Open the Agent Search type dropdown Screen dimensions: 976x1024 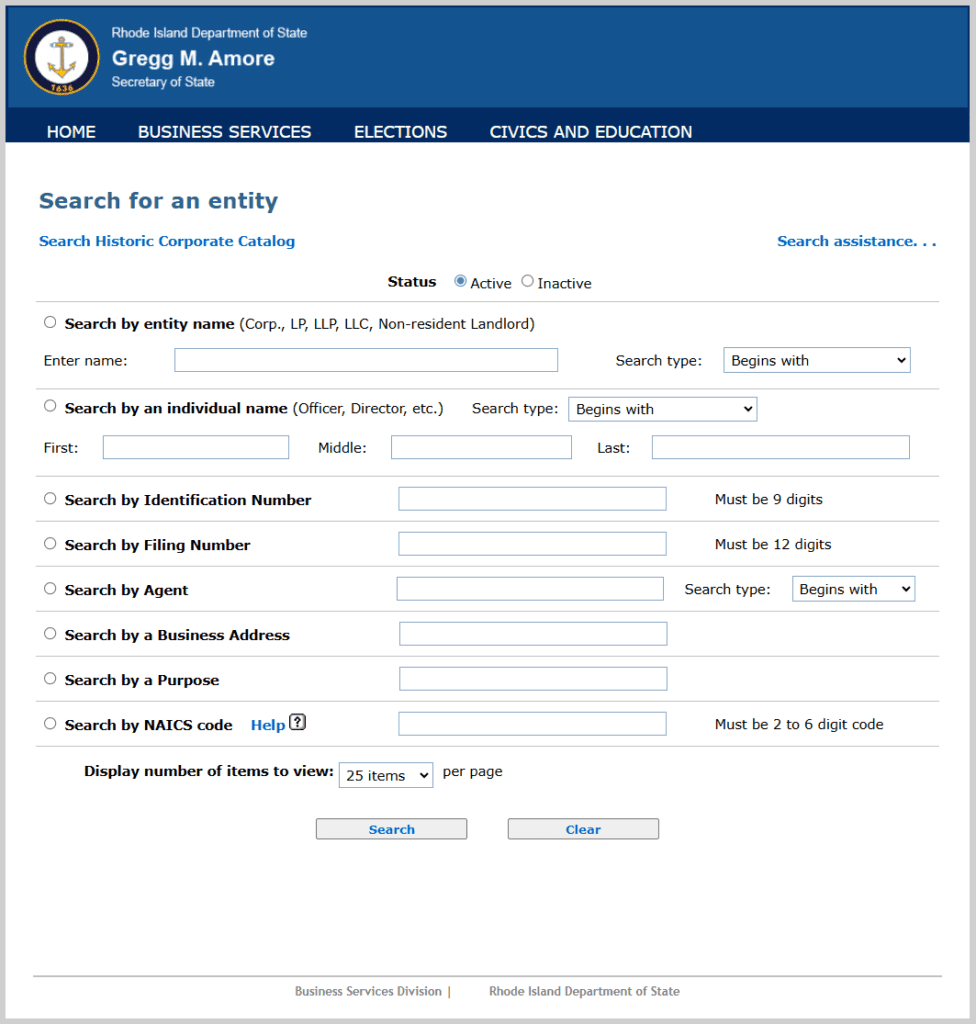pos(853,589)
